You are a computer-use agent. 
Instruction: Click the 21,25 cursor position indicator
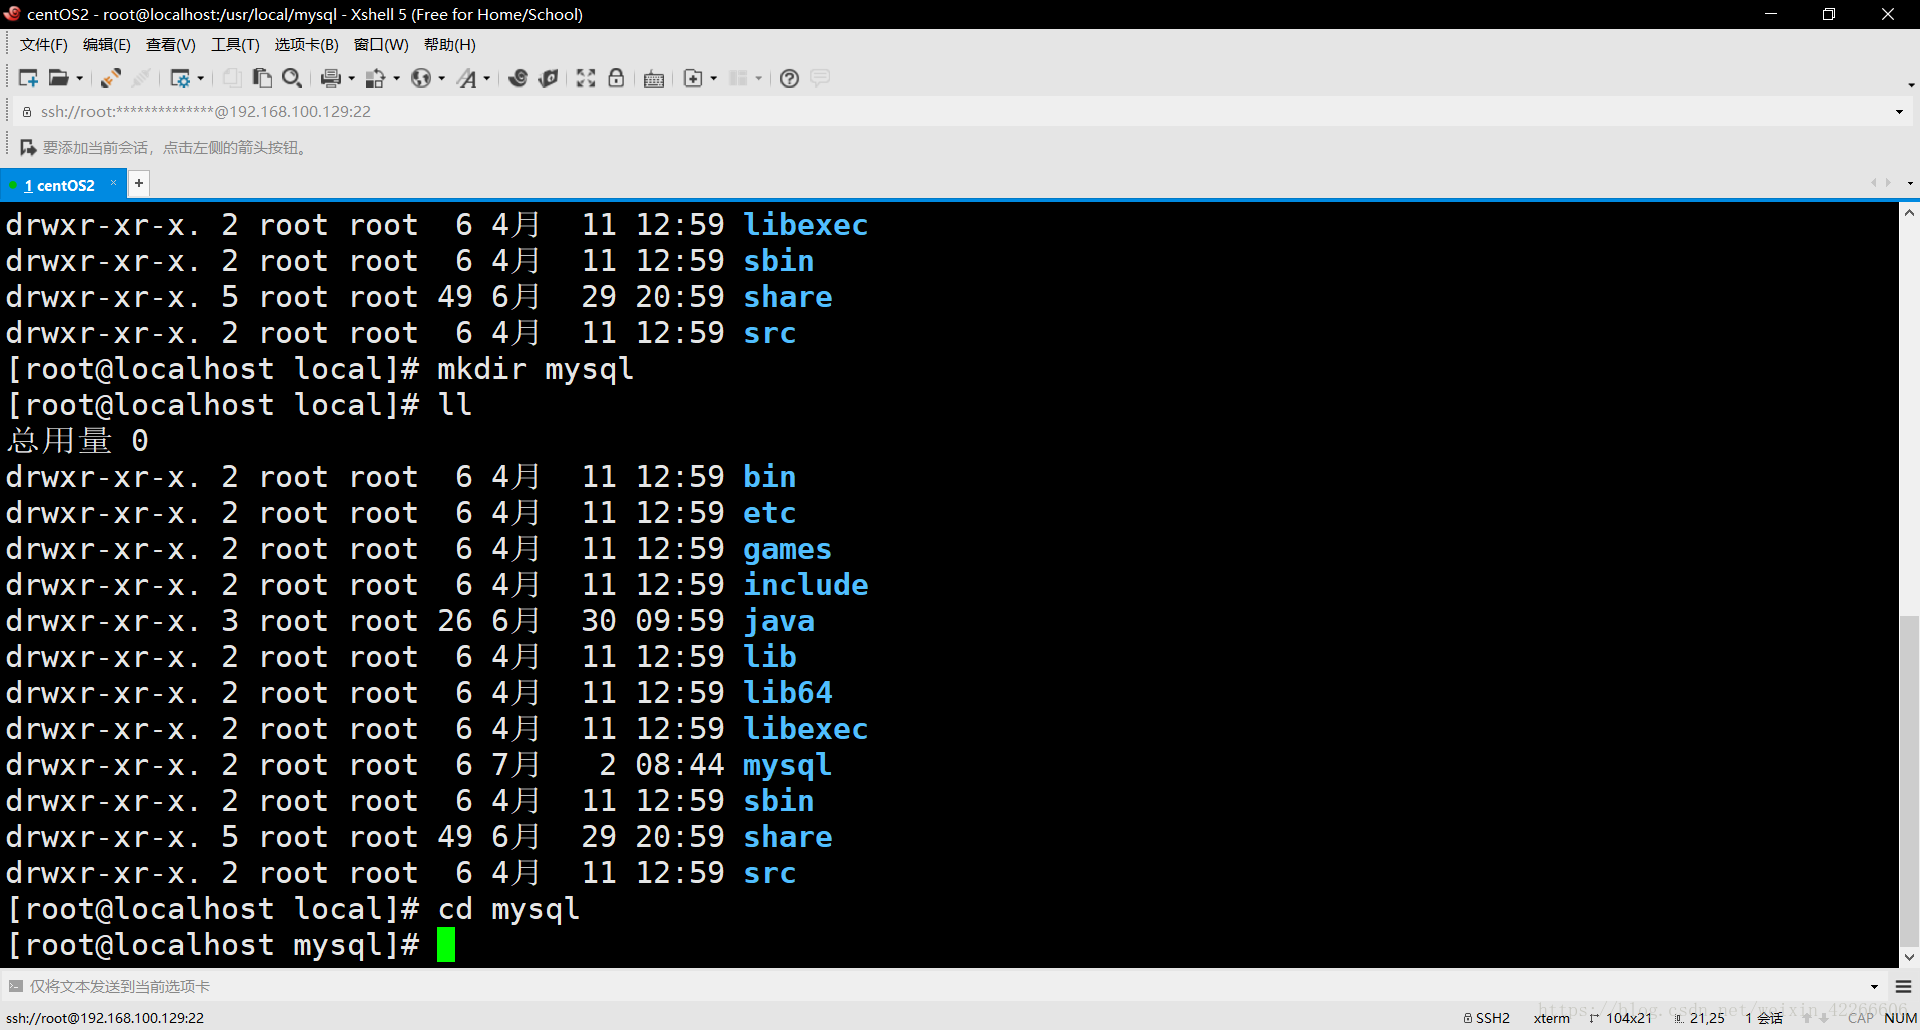[1700, 1018]
